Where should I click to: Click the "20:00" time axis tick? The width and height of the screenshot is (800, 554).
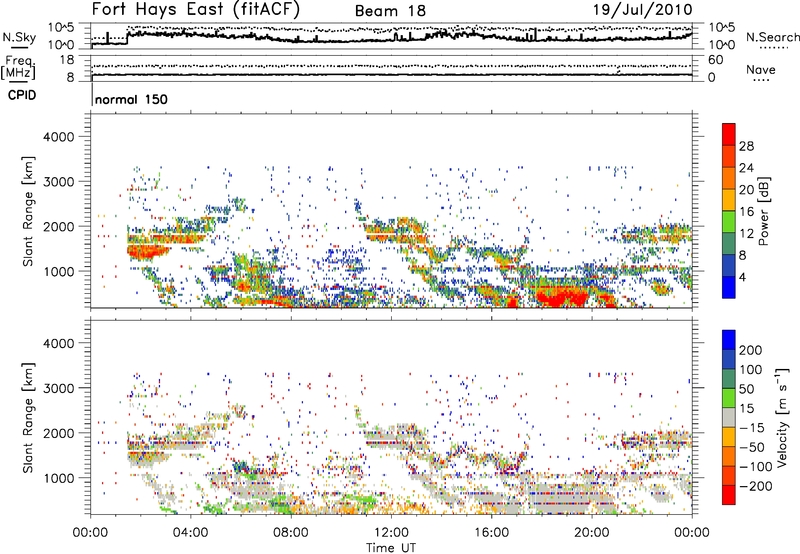[591, 533]
